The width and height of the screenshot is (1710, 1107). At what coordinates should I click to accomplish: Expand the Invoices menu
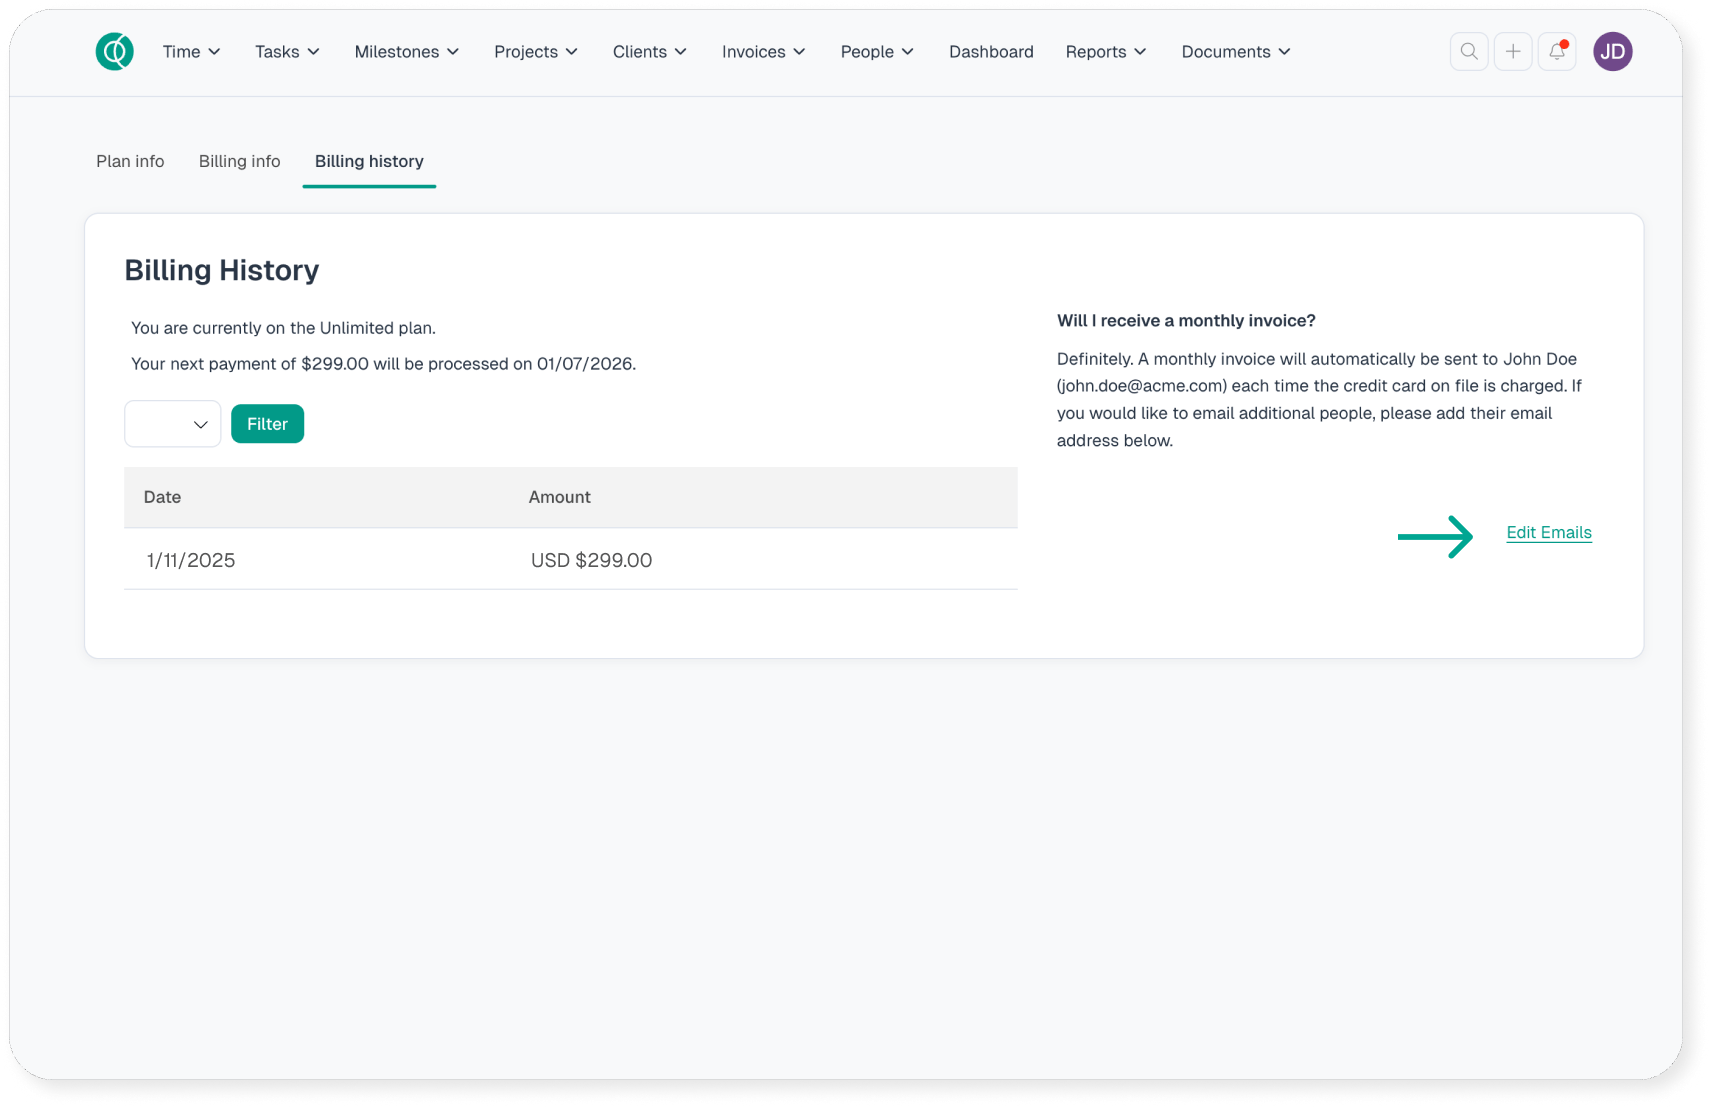[x=763, y=52]
